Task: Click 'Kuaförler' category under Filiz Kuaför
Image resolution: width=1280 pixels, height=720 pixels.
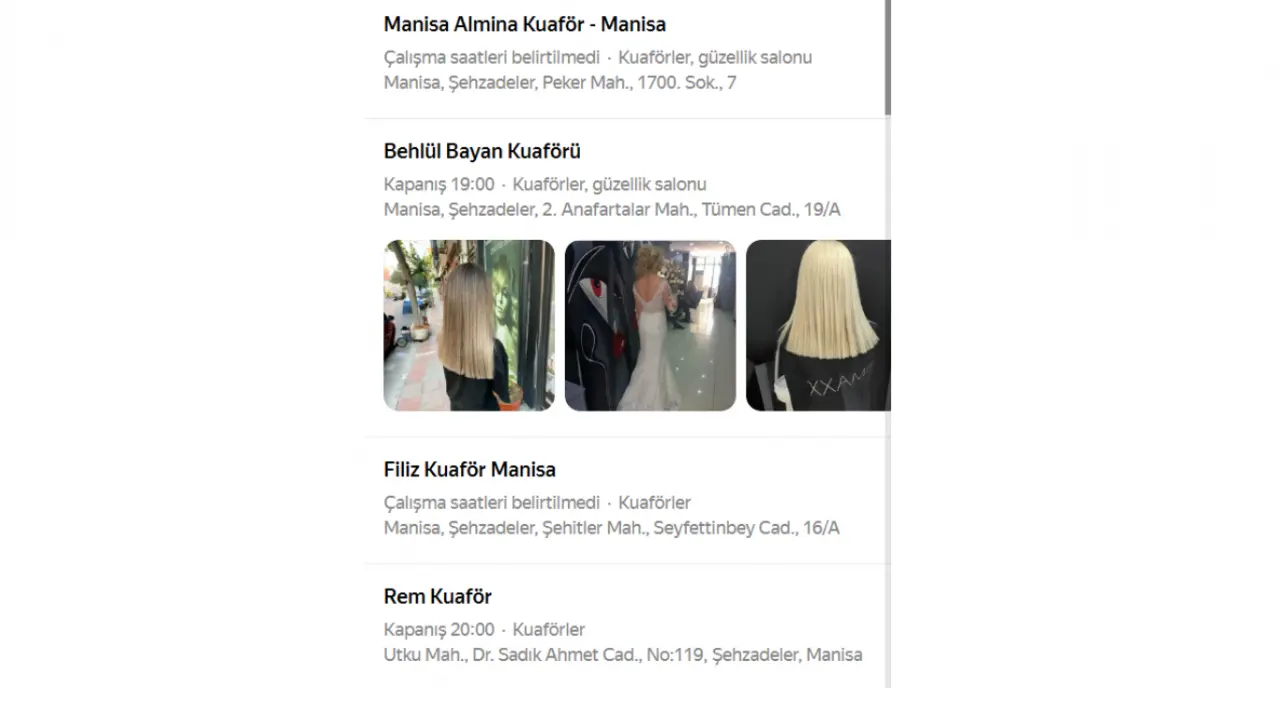Action: coord(654,502)
